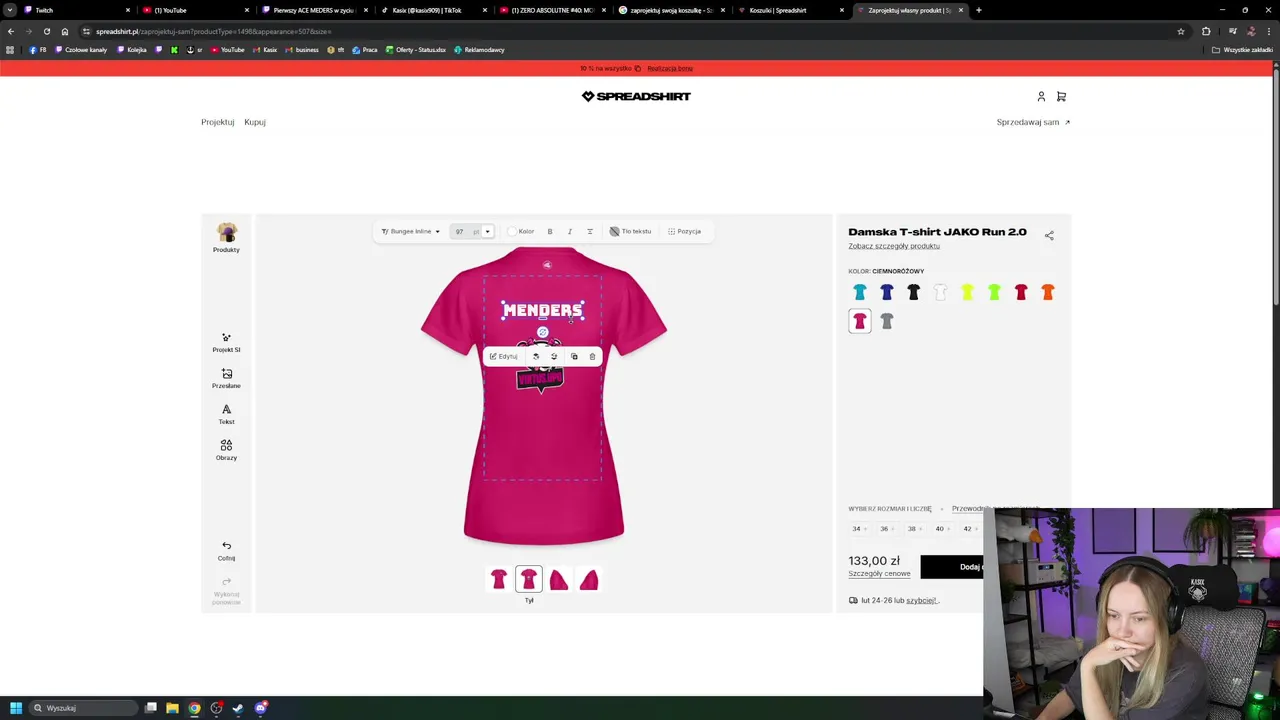The height and width of the screenshot is (720, 1280).
Task: Click Edytuj on the floating text toolbar
Action: [x=503, y=356]
